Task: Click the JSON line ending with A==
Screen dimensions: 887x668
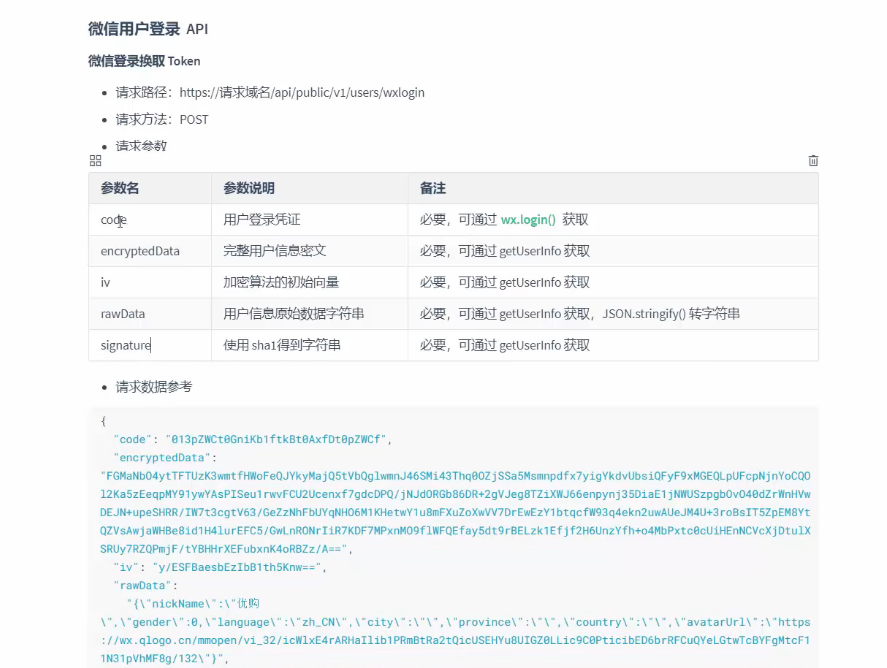Action: (x=224, y=549)
